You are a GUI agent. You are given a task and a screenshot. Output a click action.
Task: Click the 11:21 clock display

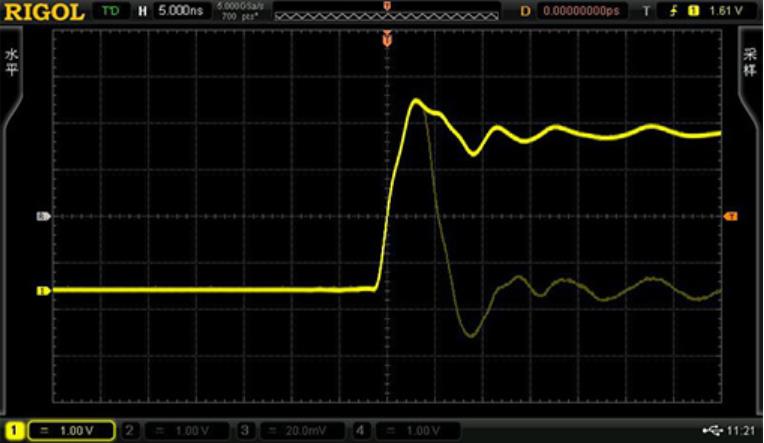(x=741, y=430)
